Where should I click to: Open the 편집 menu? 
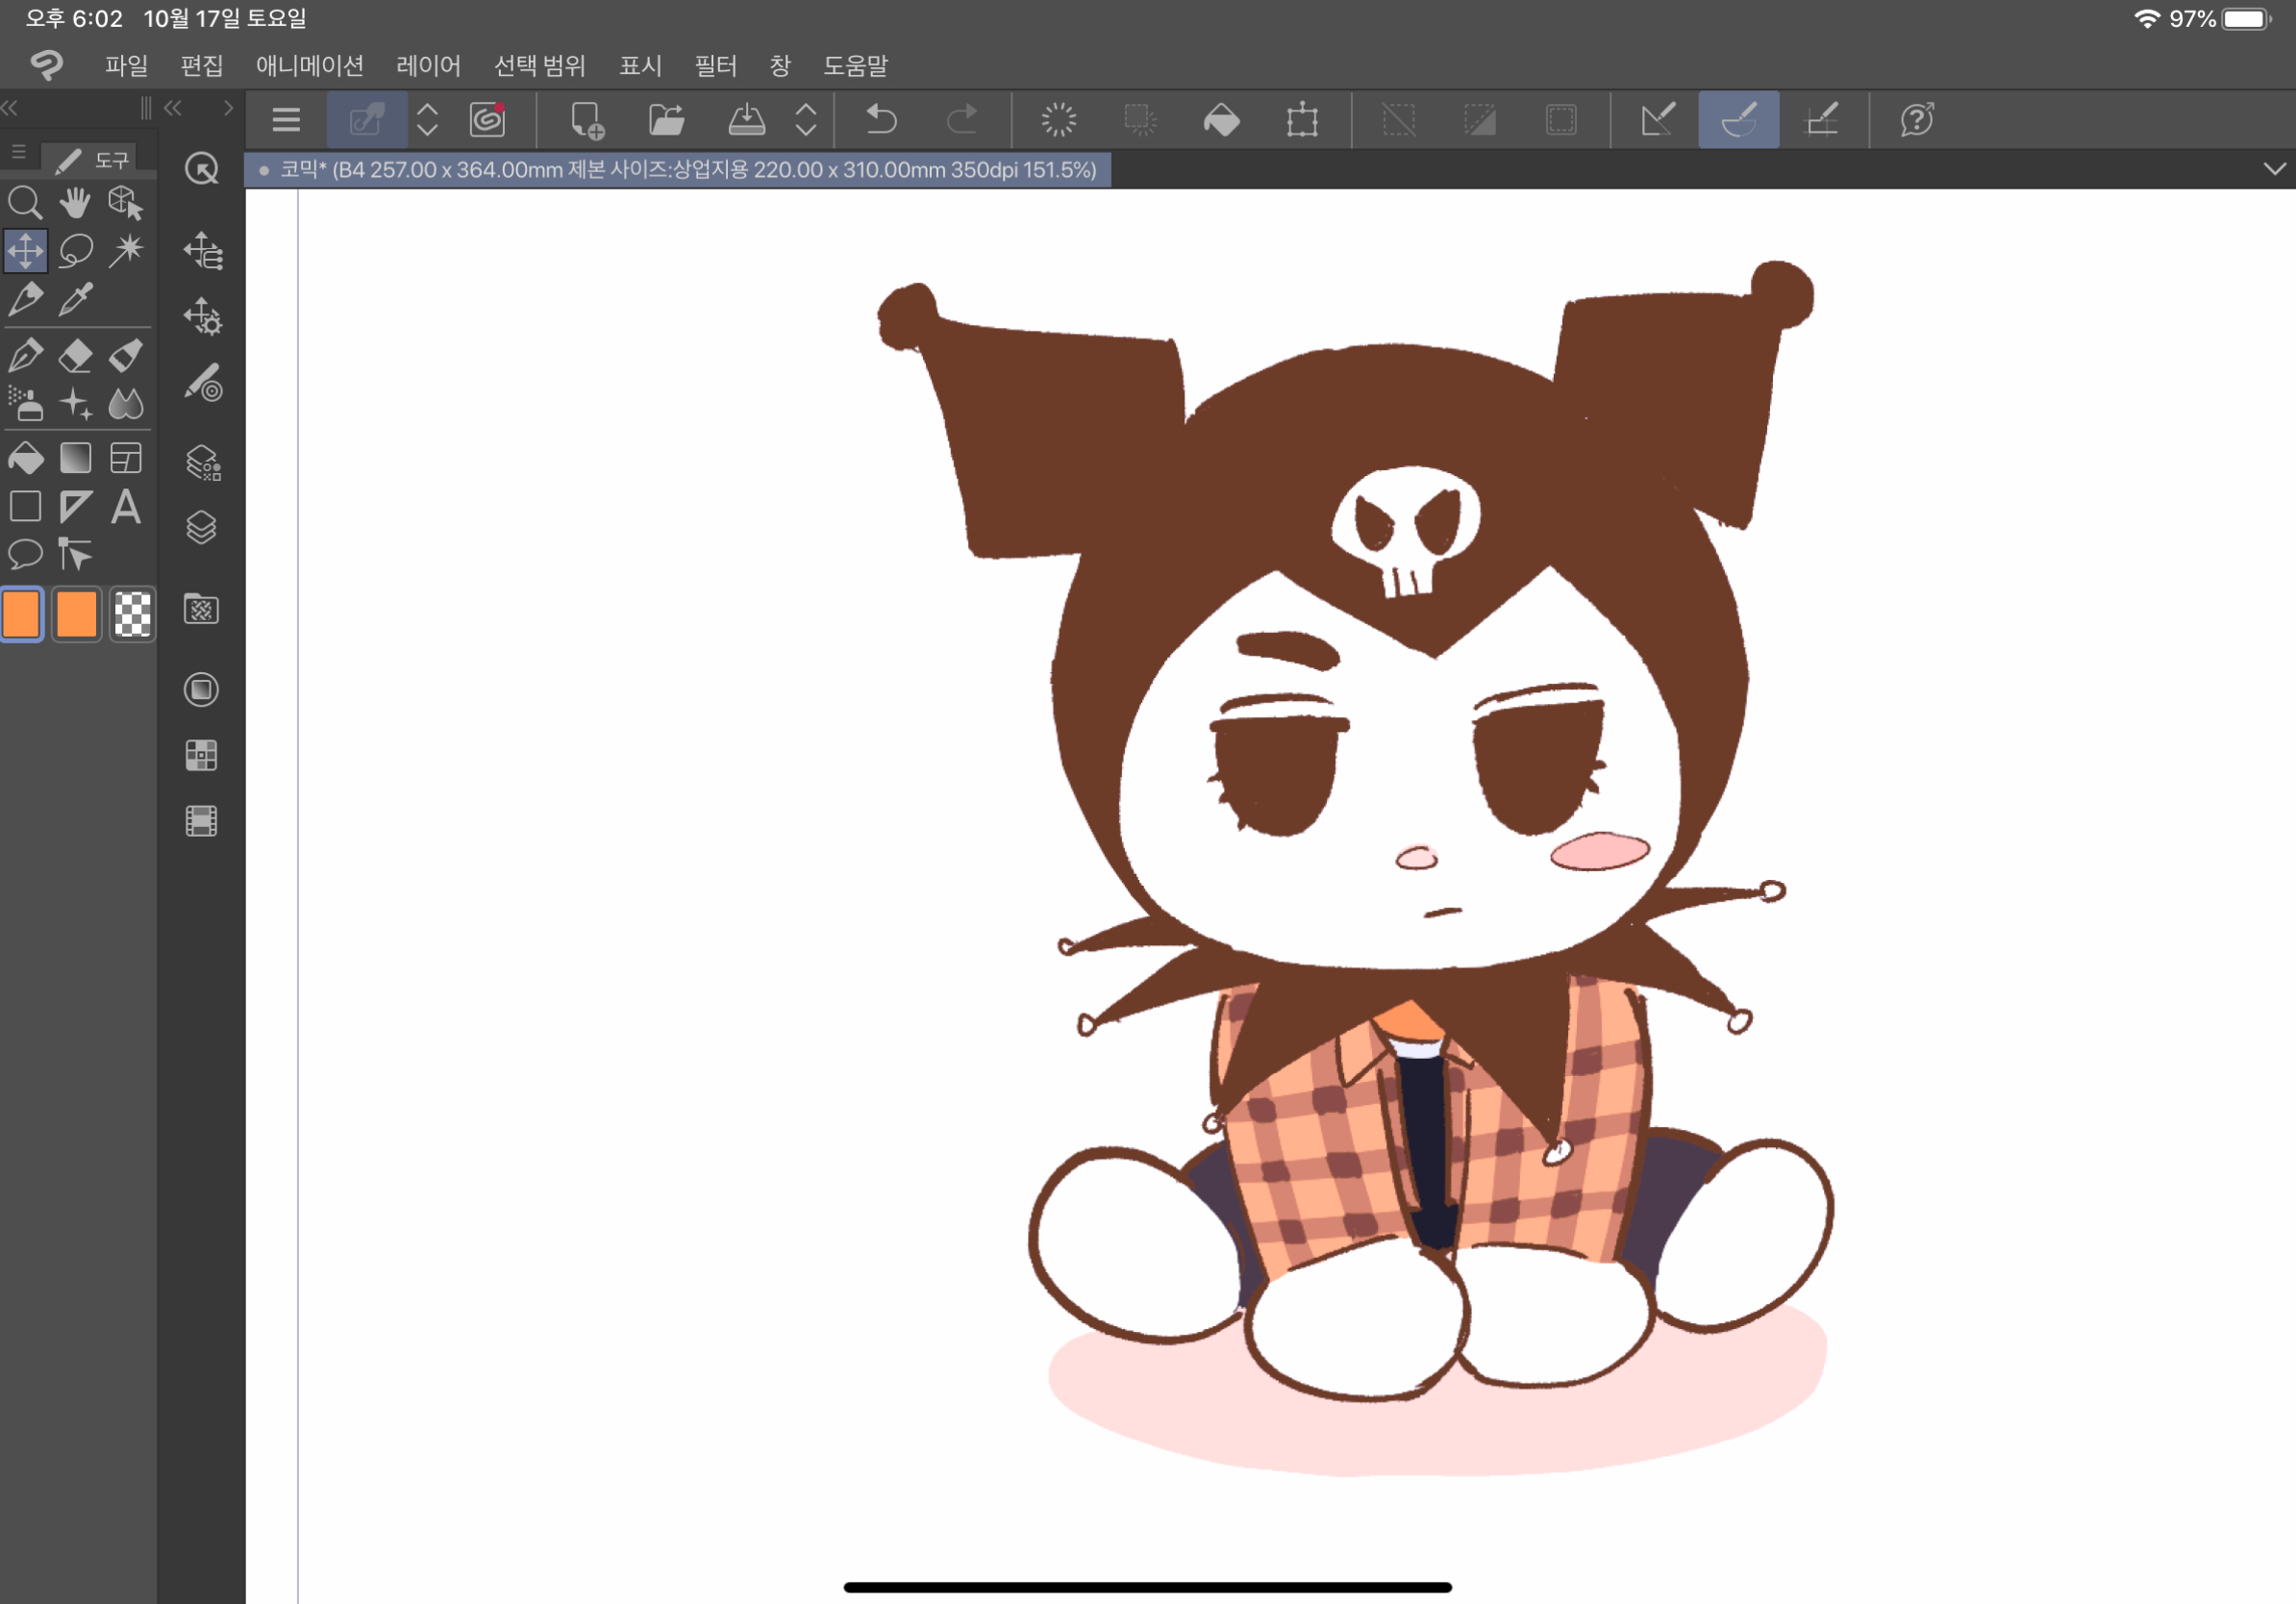click(201, 66)
